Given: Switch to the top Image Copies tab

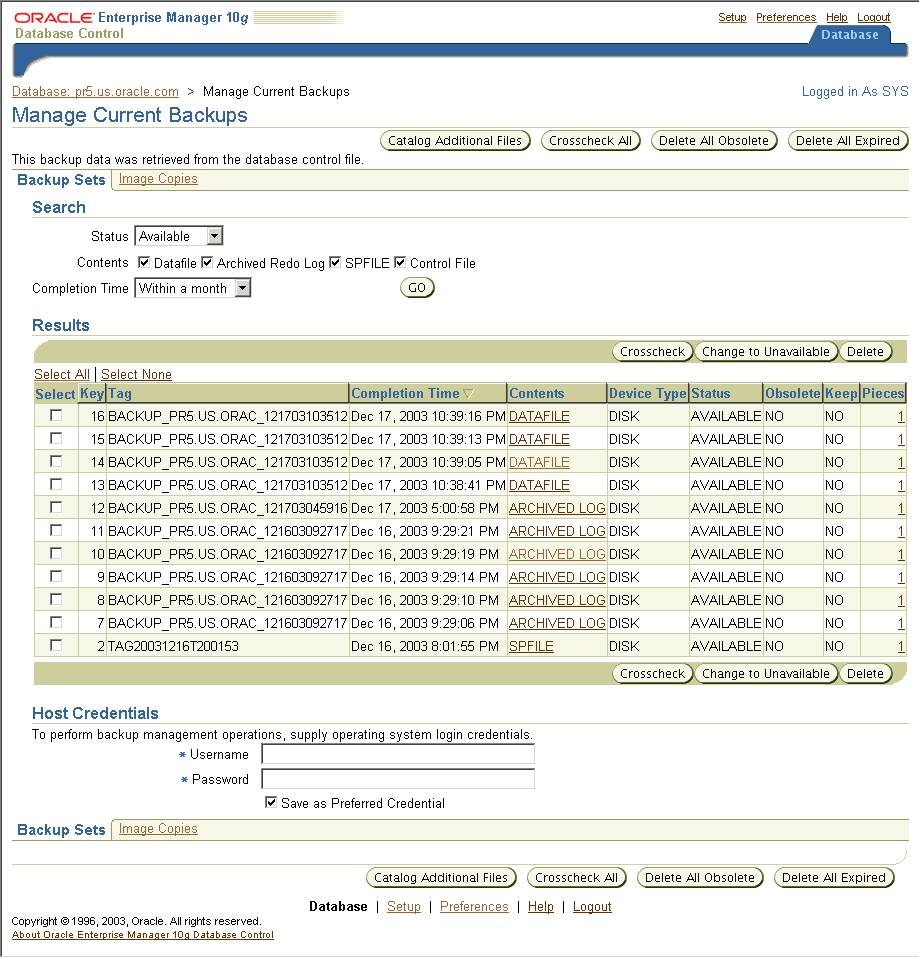Looking at the screenshot, I should (158, 179).
